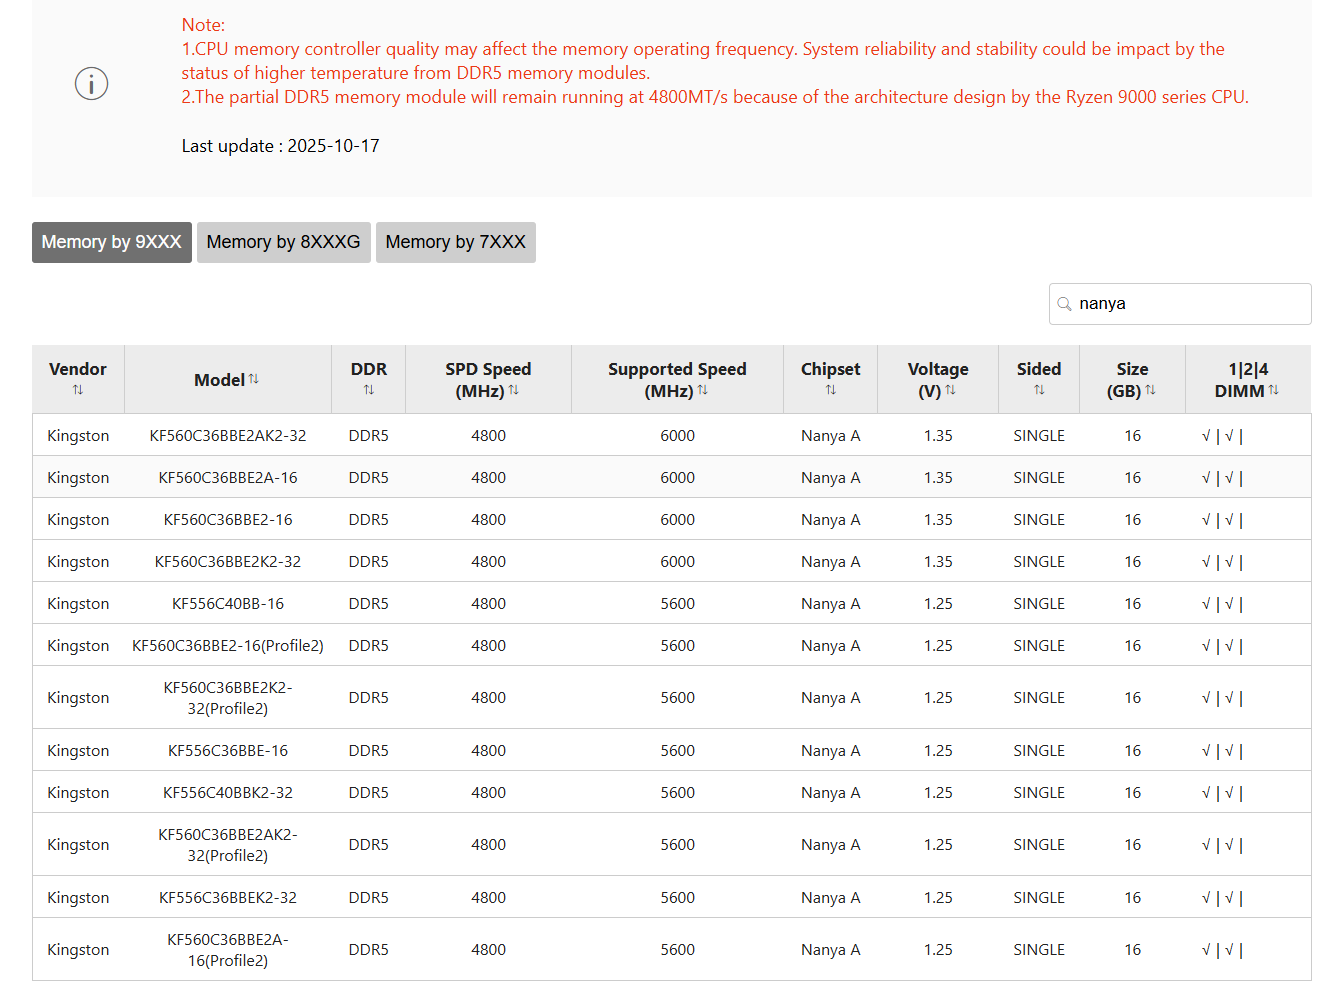Image resolution: width=1327 pixels, height=997 pixels.
Task: Select model KF560C36BBE2-16 cell
Action: [228, 520]
